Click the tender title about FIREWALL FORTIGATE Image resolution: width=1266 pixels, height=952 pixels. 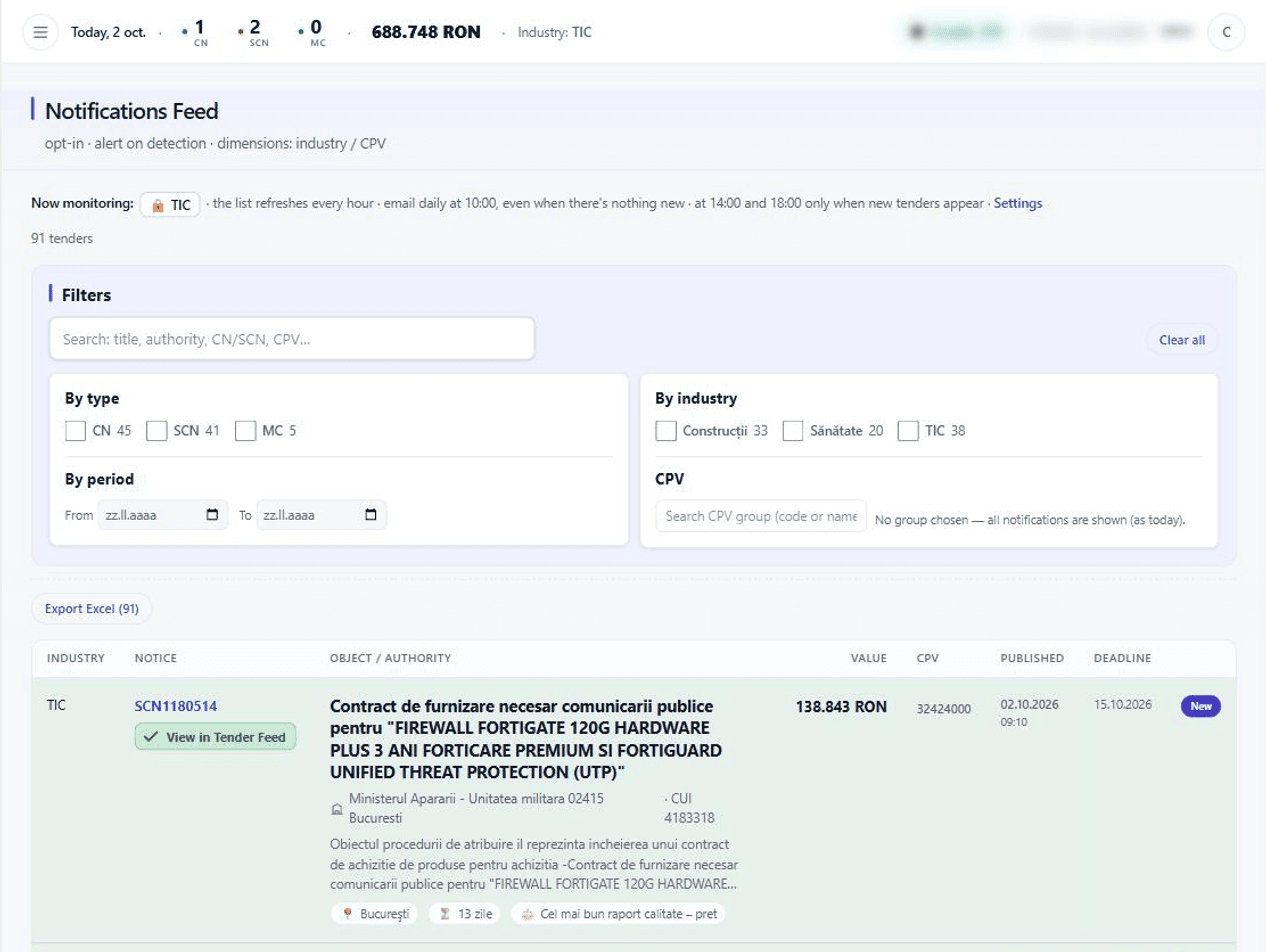pyautogui.click(x=526, y=739)
